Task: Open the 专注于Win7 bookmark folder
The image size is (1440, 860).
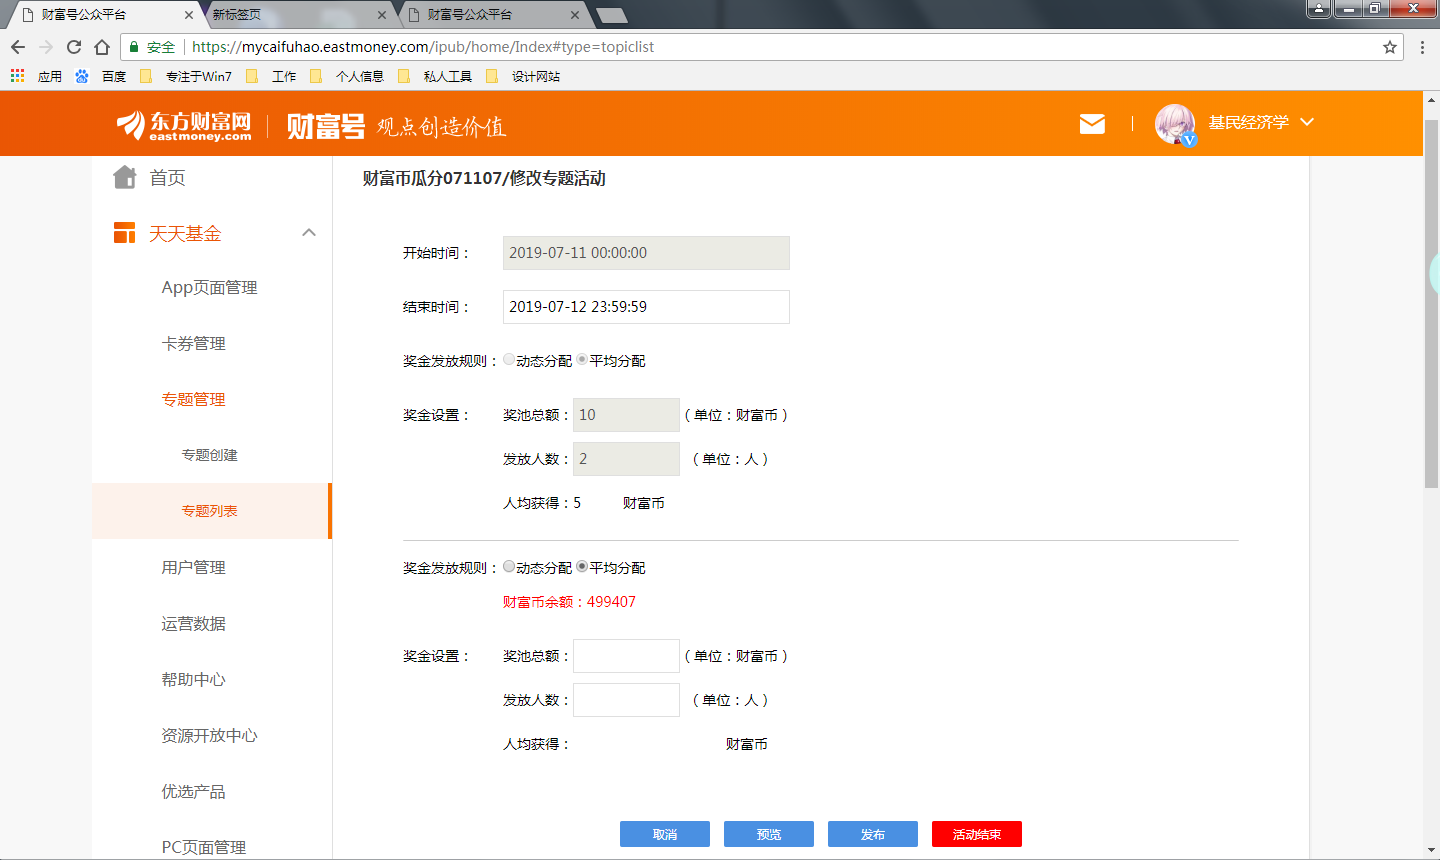Action: coord(186,76)
